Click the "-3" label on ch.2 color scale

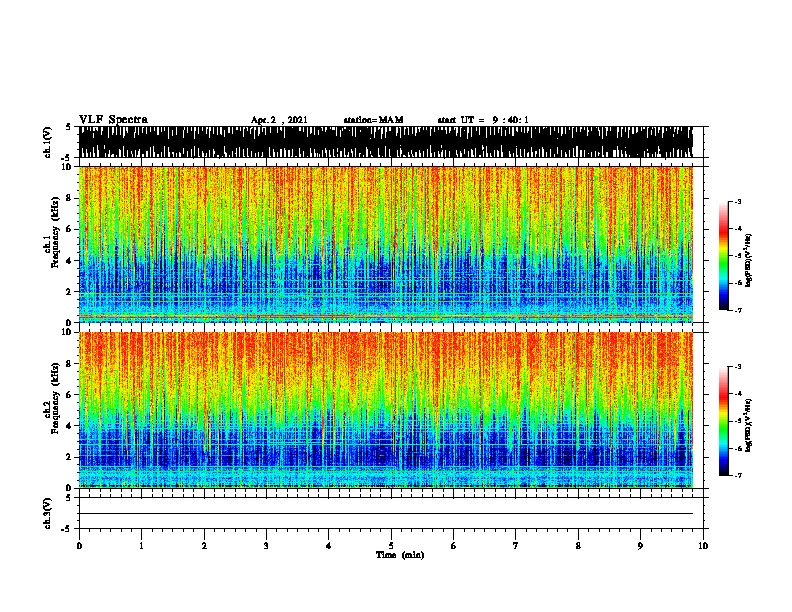737,367
